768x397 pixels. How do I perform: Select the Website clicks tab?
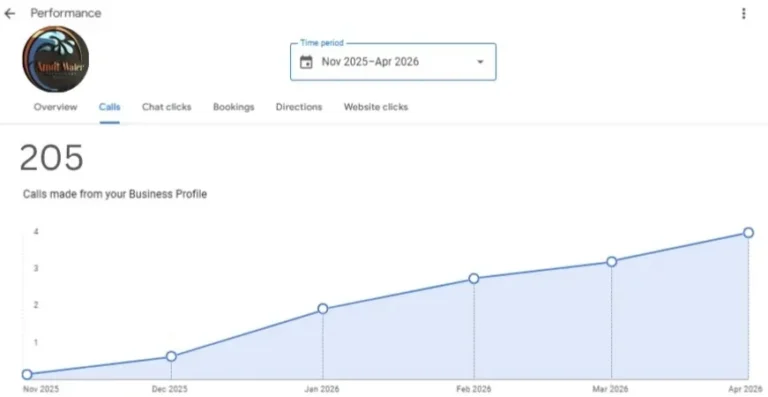pos(376,107)
